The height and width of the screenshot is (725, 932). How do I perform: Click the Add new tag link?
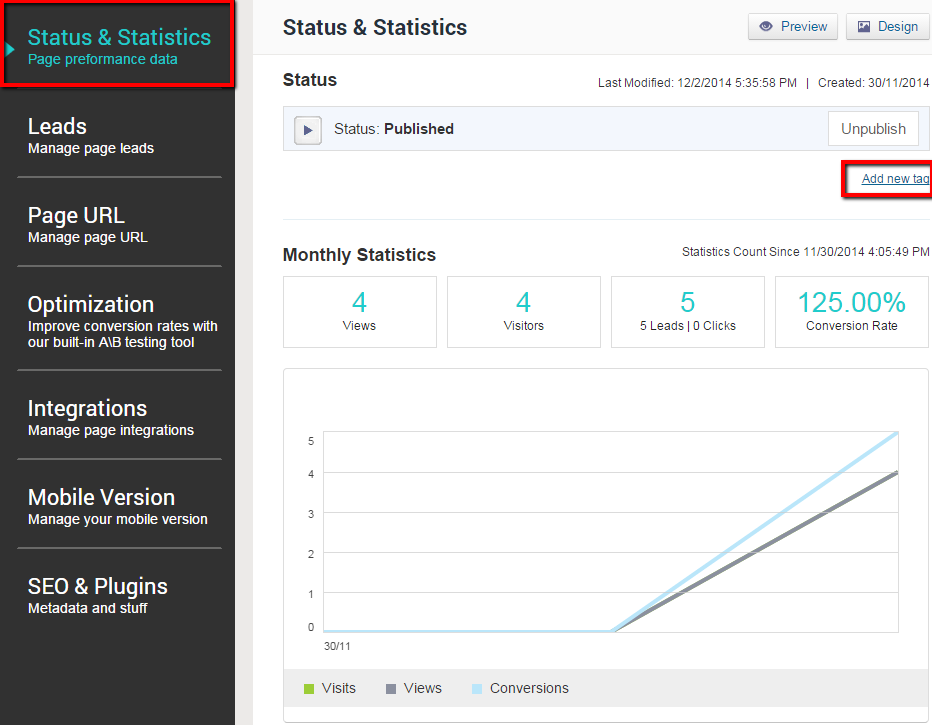coord(895,178)
